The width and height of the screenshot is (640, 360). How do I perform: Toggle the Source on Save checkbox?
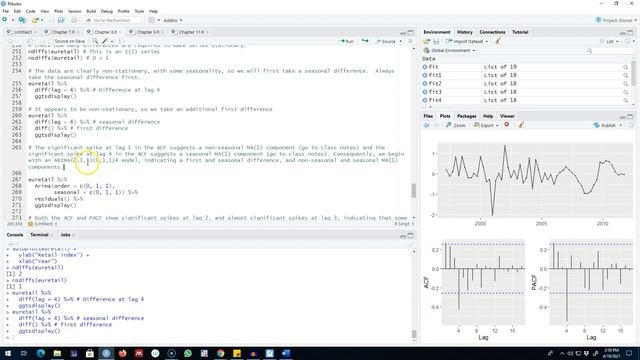51,41
